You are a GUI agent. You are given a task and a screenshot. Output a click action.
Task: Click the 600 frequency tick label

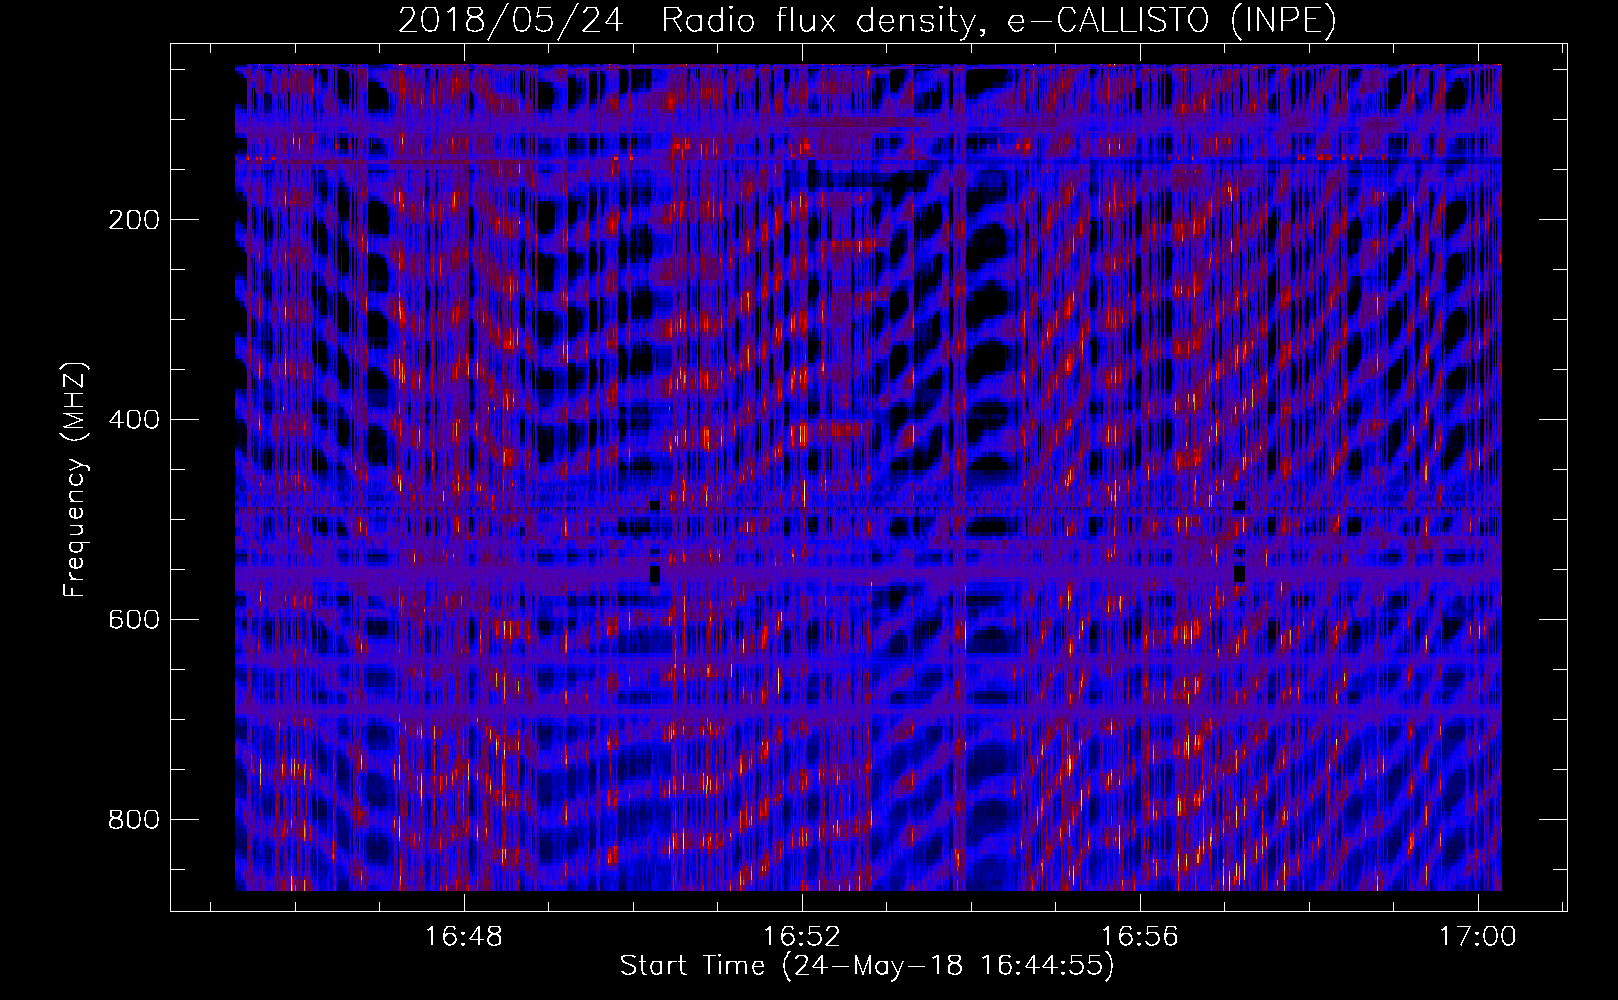133,620
